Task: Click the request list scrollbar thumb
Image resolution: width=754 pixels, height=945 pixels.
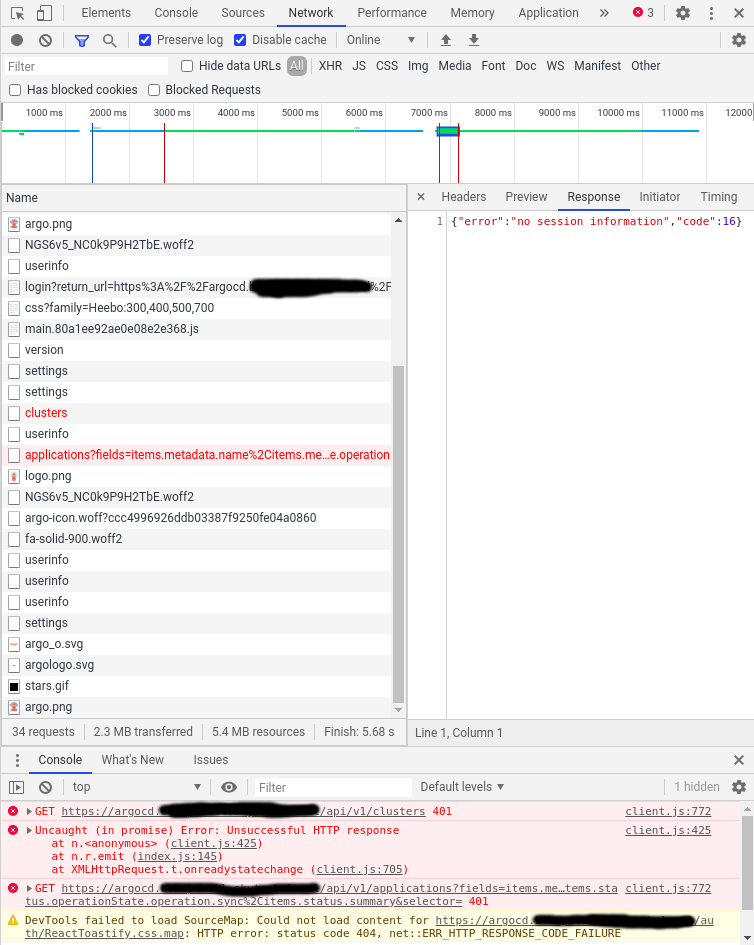Action: [398, 534]
